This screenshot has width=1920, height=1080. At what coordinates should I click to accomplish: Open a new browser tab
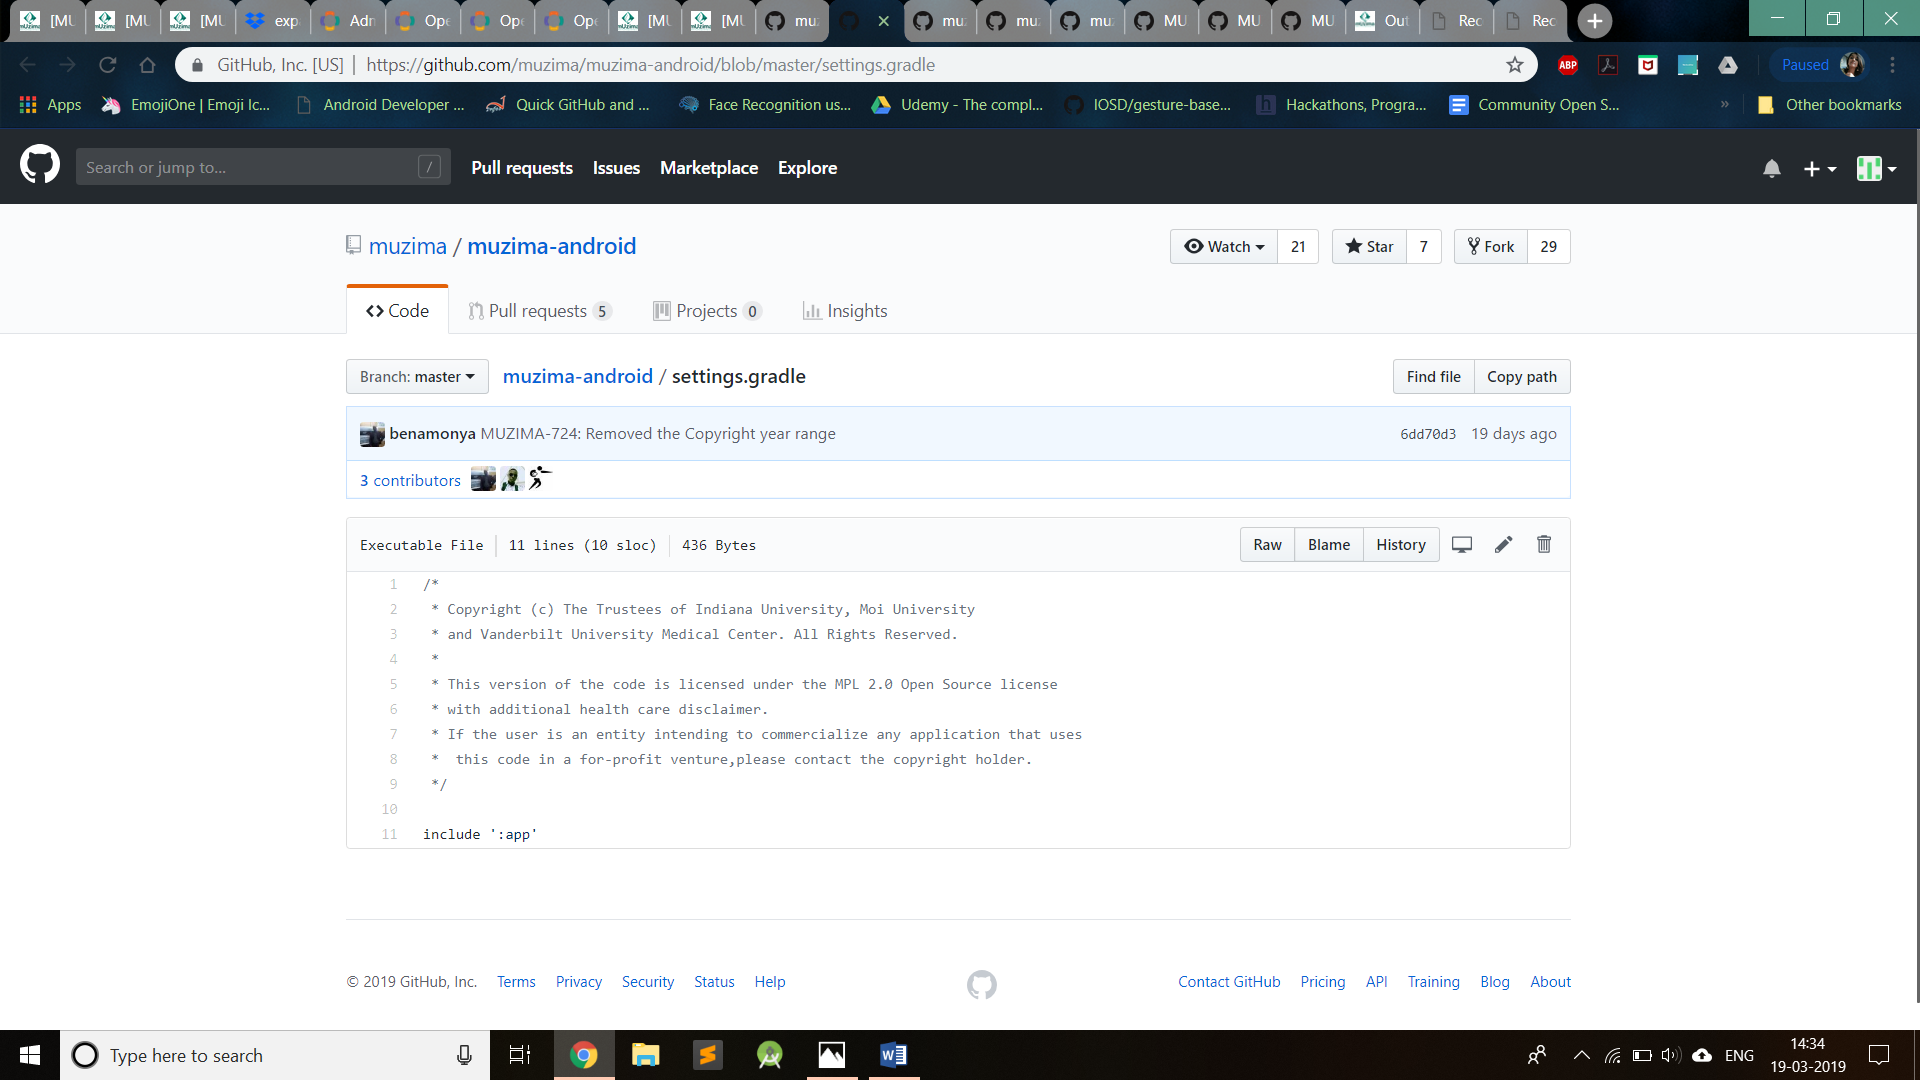[x=1594, y=20]
